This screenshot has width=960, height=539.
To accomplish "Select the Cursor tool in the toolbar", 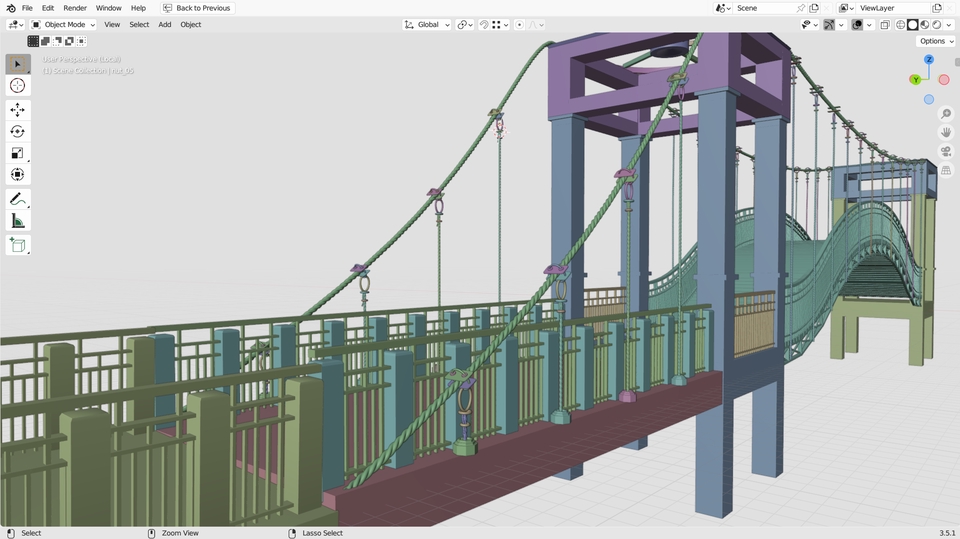I will click(18, 86).
